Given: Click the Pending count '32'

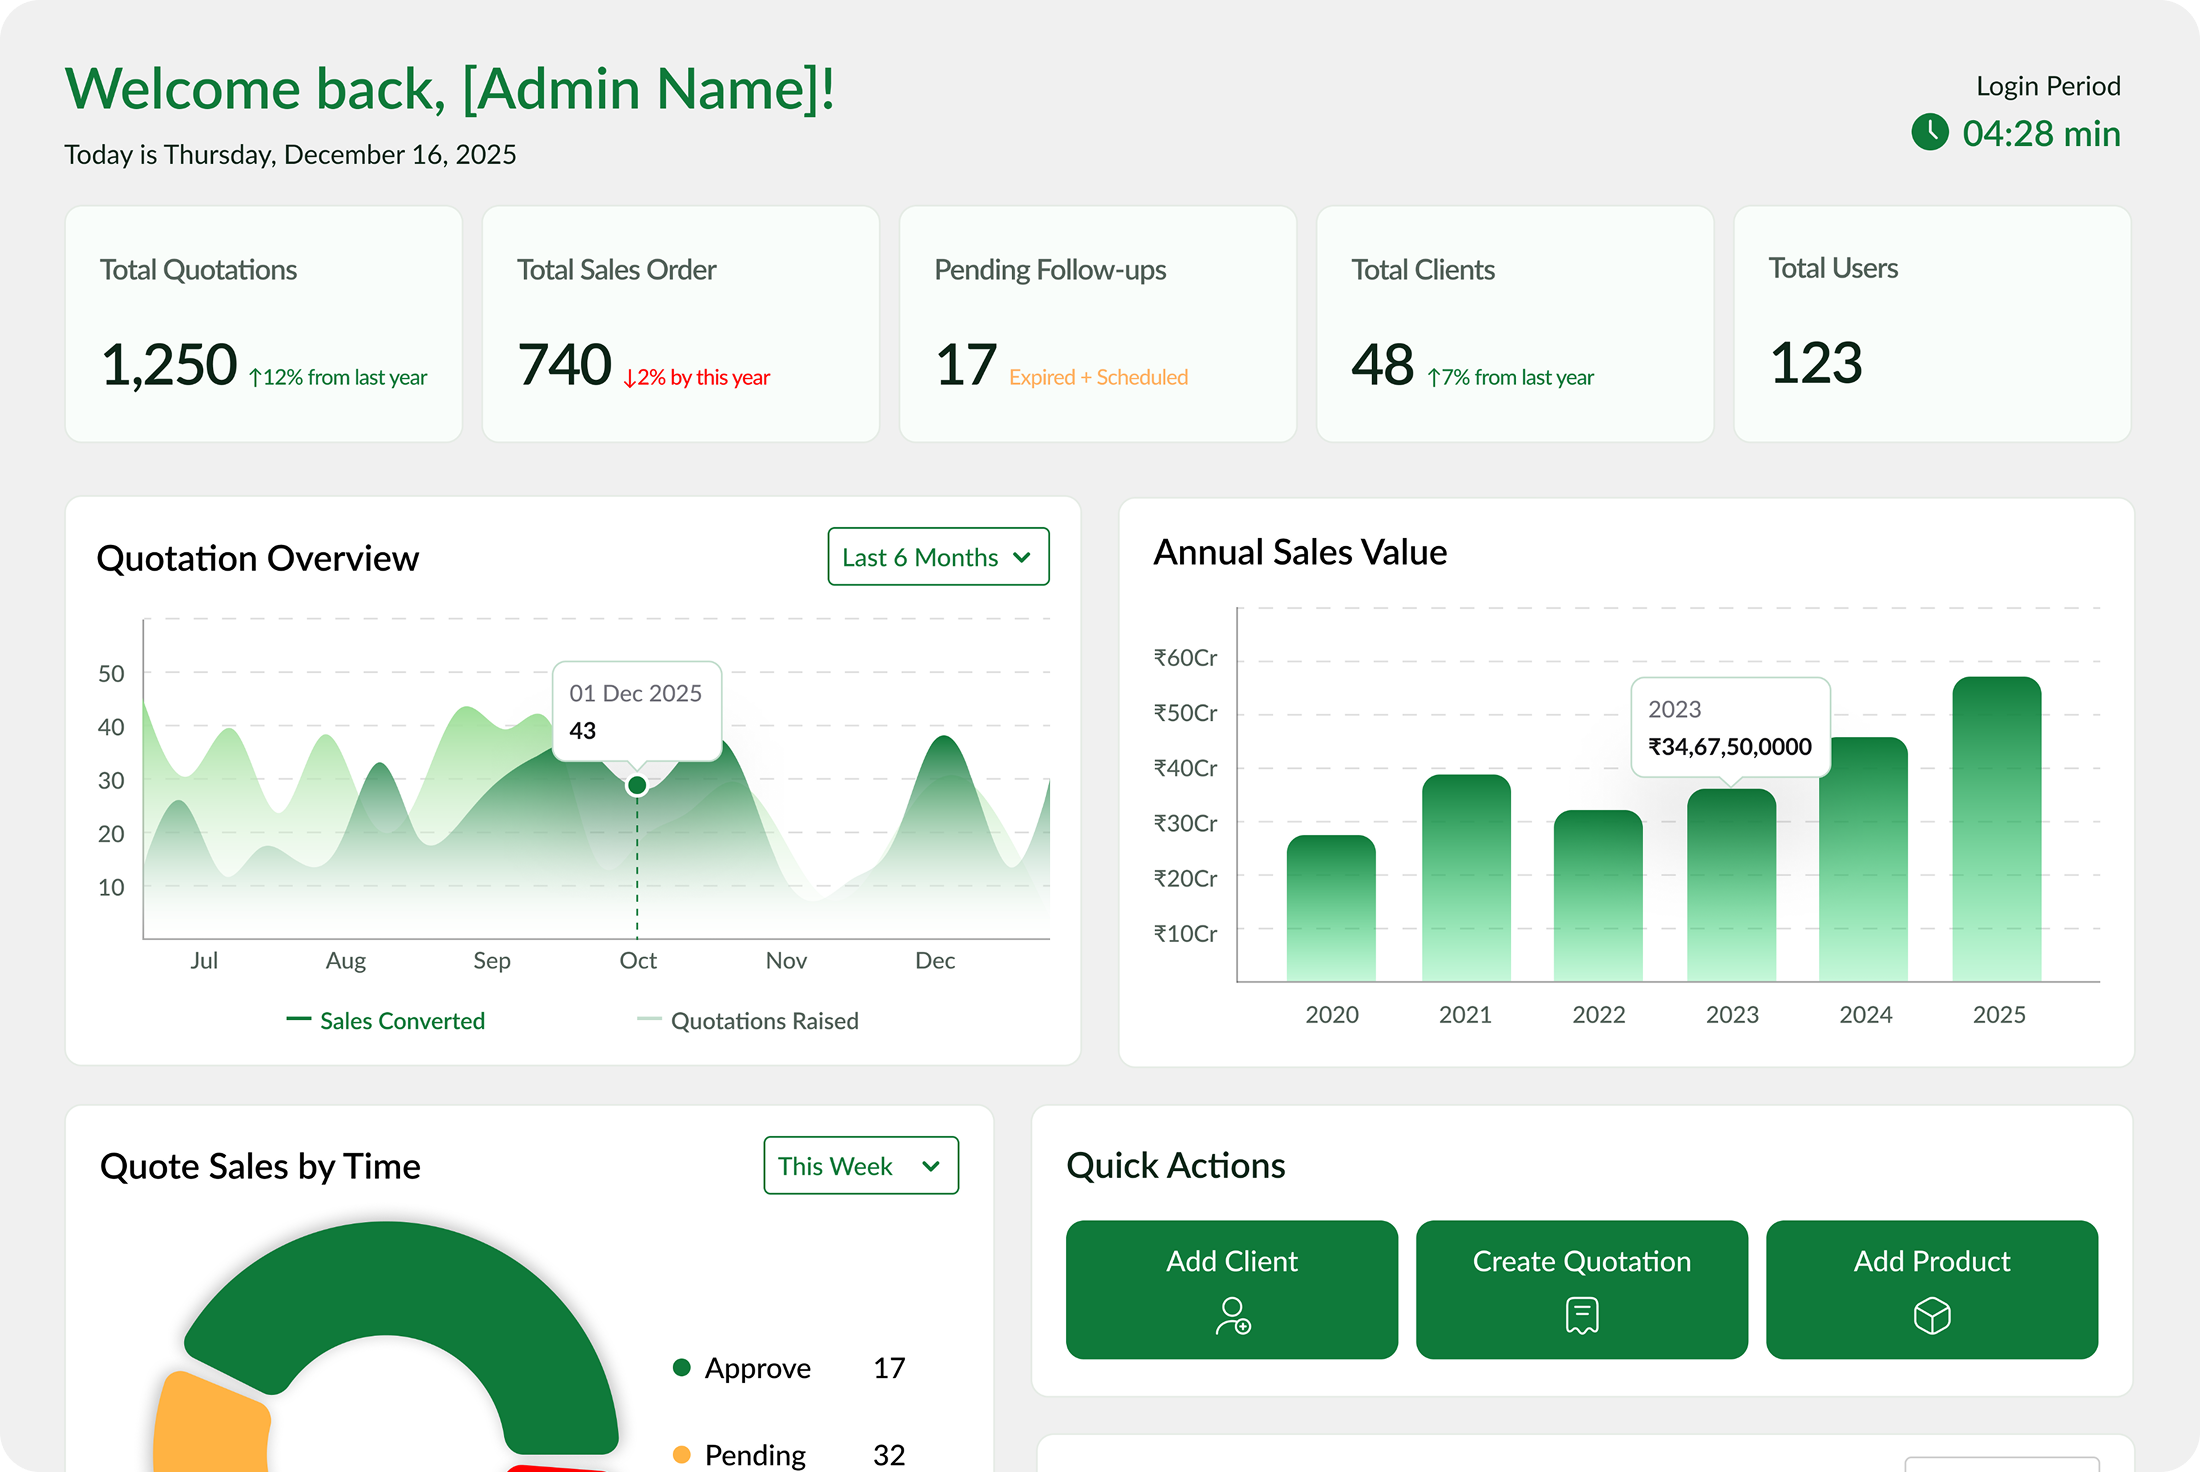Looking at the screenshot, I should point(889,1454).
